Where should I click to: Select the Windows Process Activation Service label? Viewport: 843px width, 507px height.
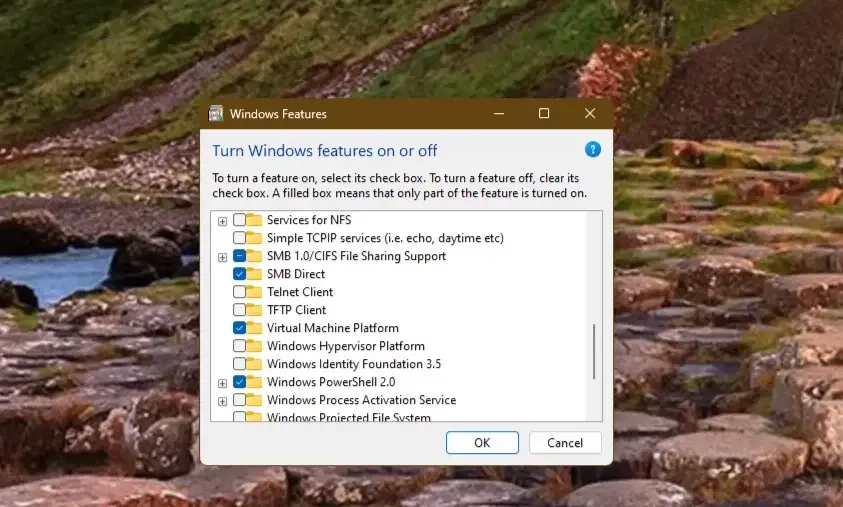tap(361, 400)
